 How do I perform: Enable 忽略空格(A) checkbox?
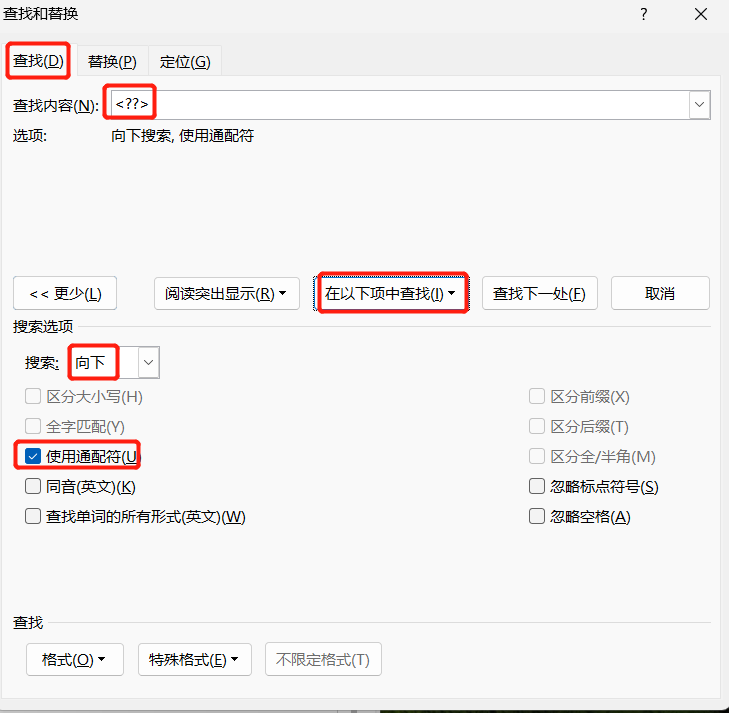click(x=537, y=516)
